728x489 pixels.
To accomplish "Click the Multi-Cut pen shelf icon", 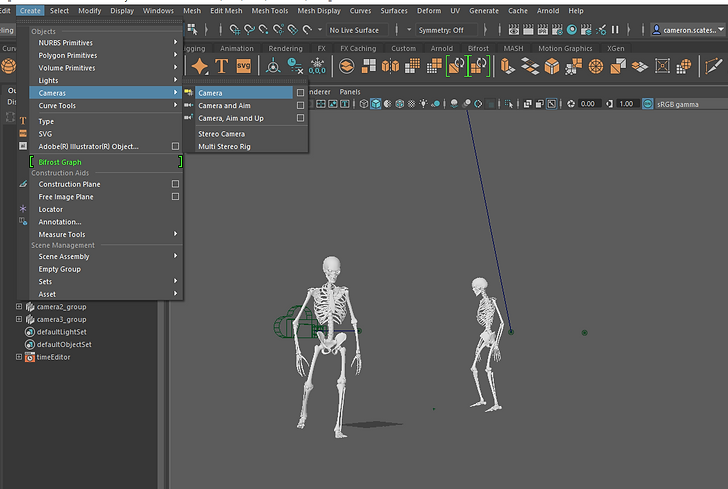I will (713, 66).
